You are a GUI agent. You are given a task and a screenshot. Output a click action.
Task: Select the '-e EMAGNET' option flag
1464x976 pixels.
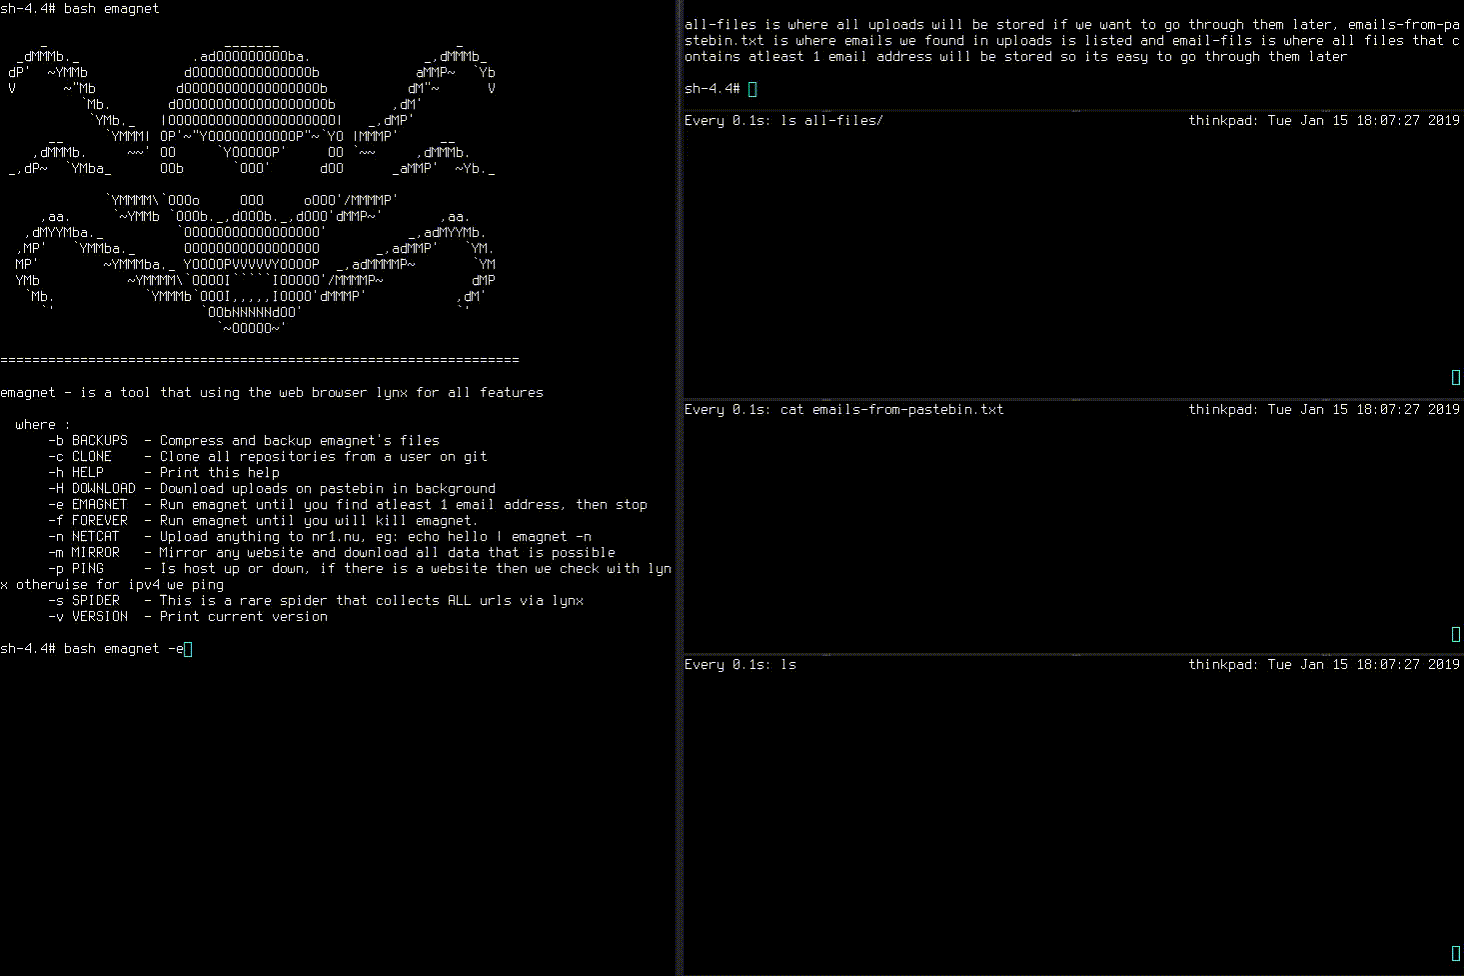point(88,505)
